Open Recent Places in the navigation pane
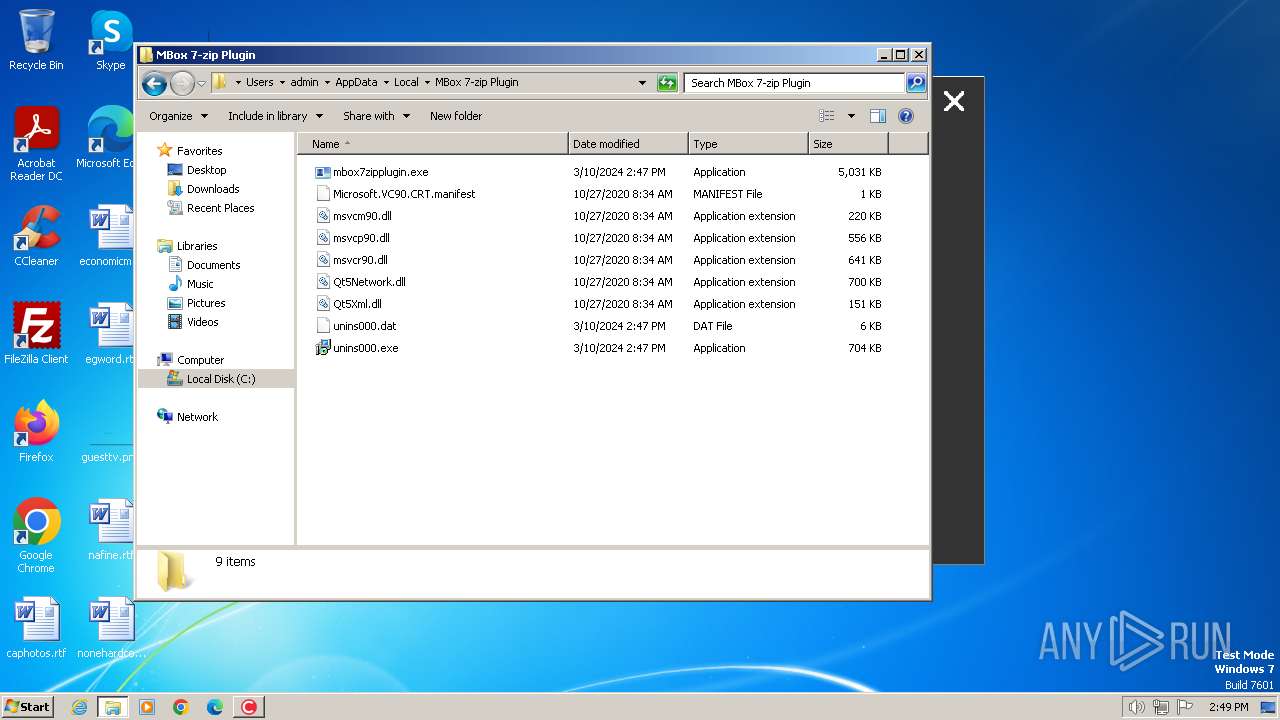 click(x=220, y=208)
